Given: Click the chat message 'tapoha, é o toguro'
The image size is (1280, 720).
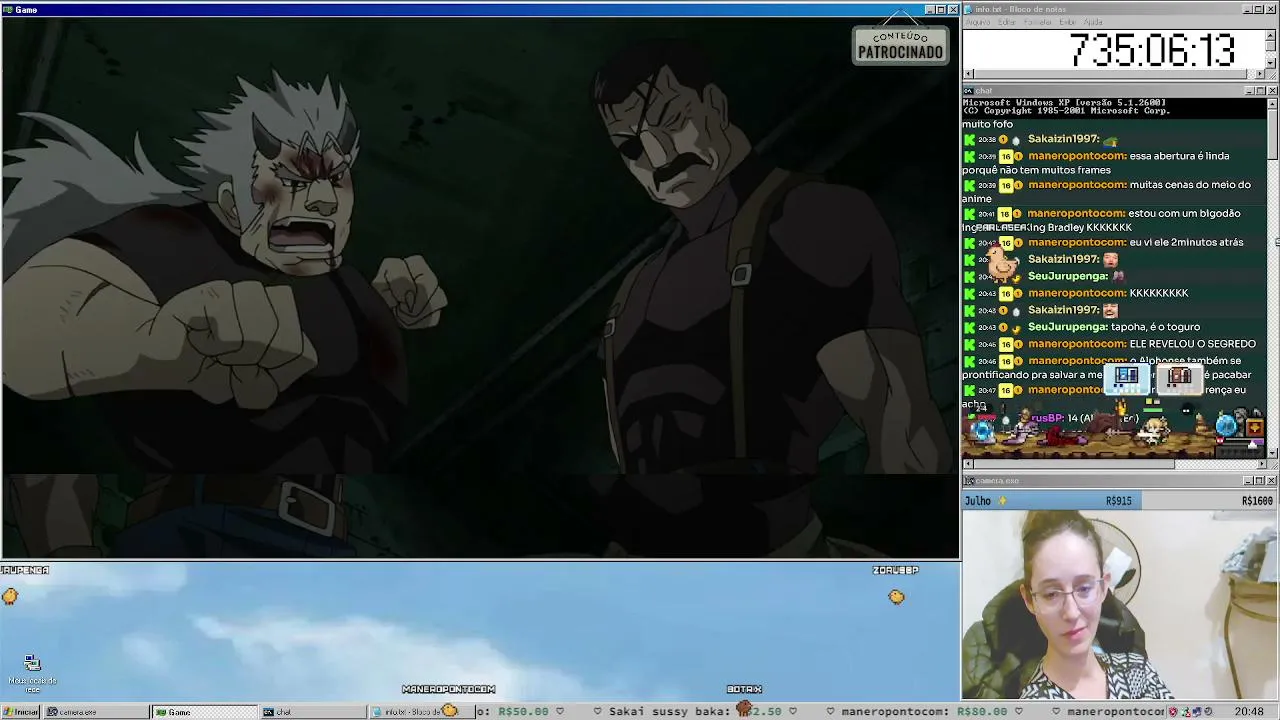Looking at the screenshot, I should point(1155,327).
